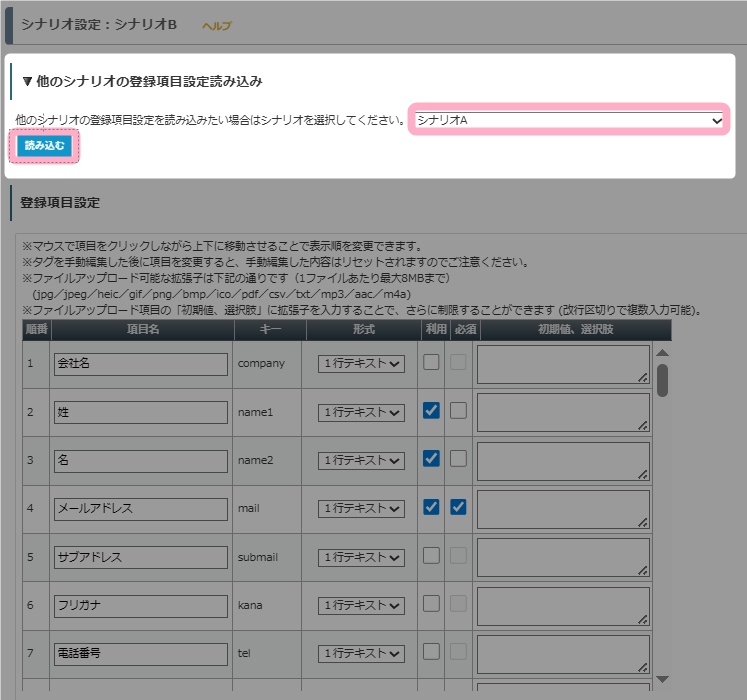Click the 項目名 column header
The height and width of the screenshot is (700, 747).
tap(142, 330)
